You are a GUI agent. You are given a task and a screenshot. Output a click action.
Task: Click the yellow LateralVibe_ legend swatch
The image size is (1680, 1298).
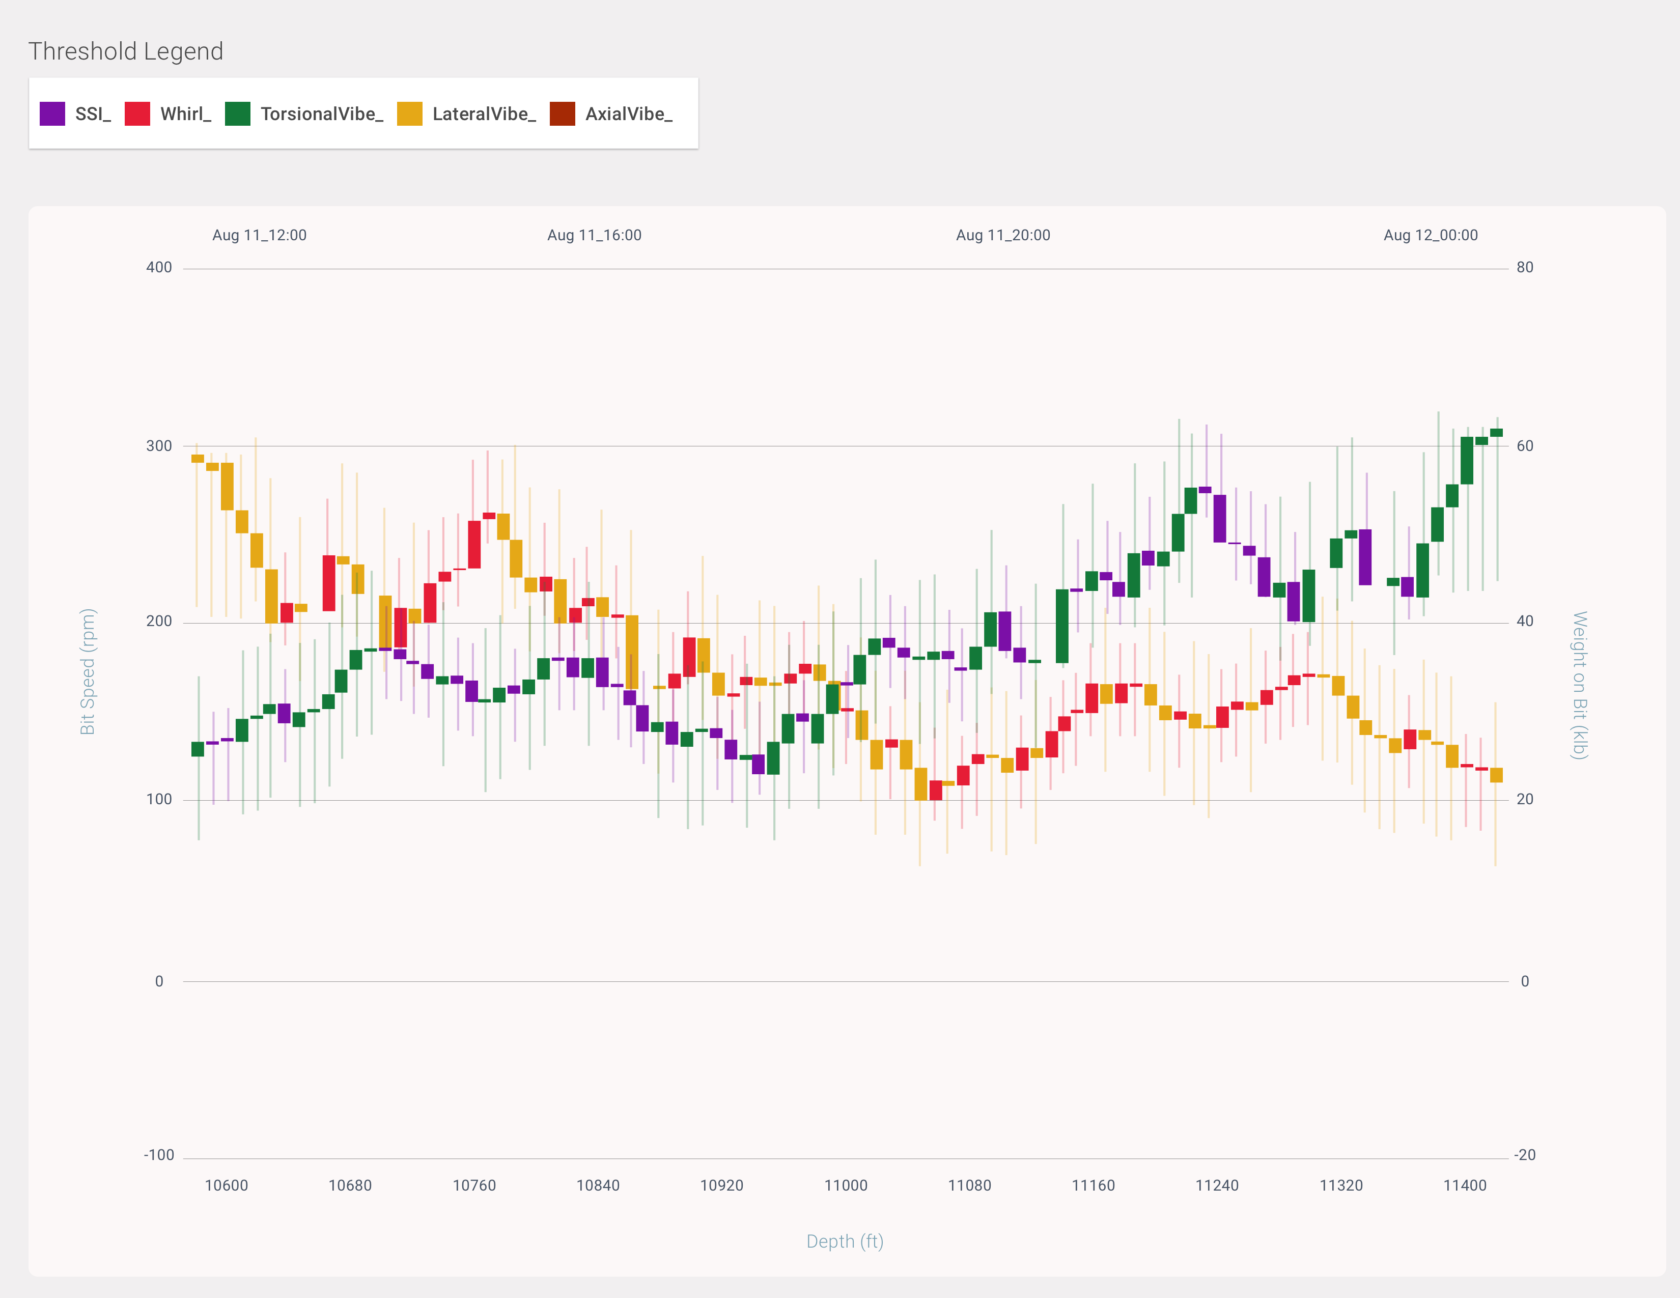(410, 114)
